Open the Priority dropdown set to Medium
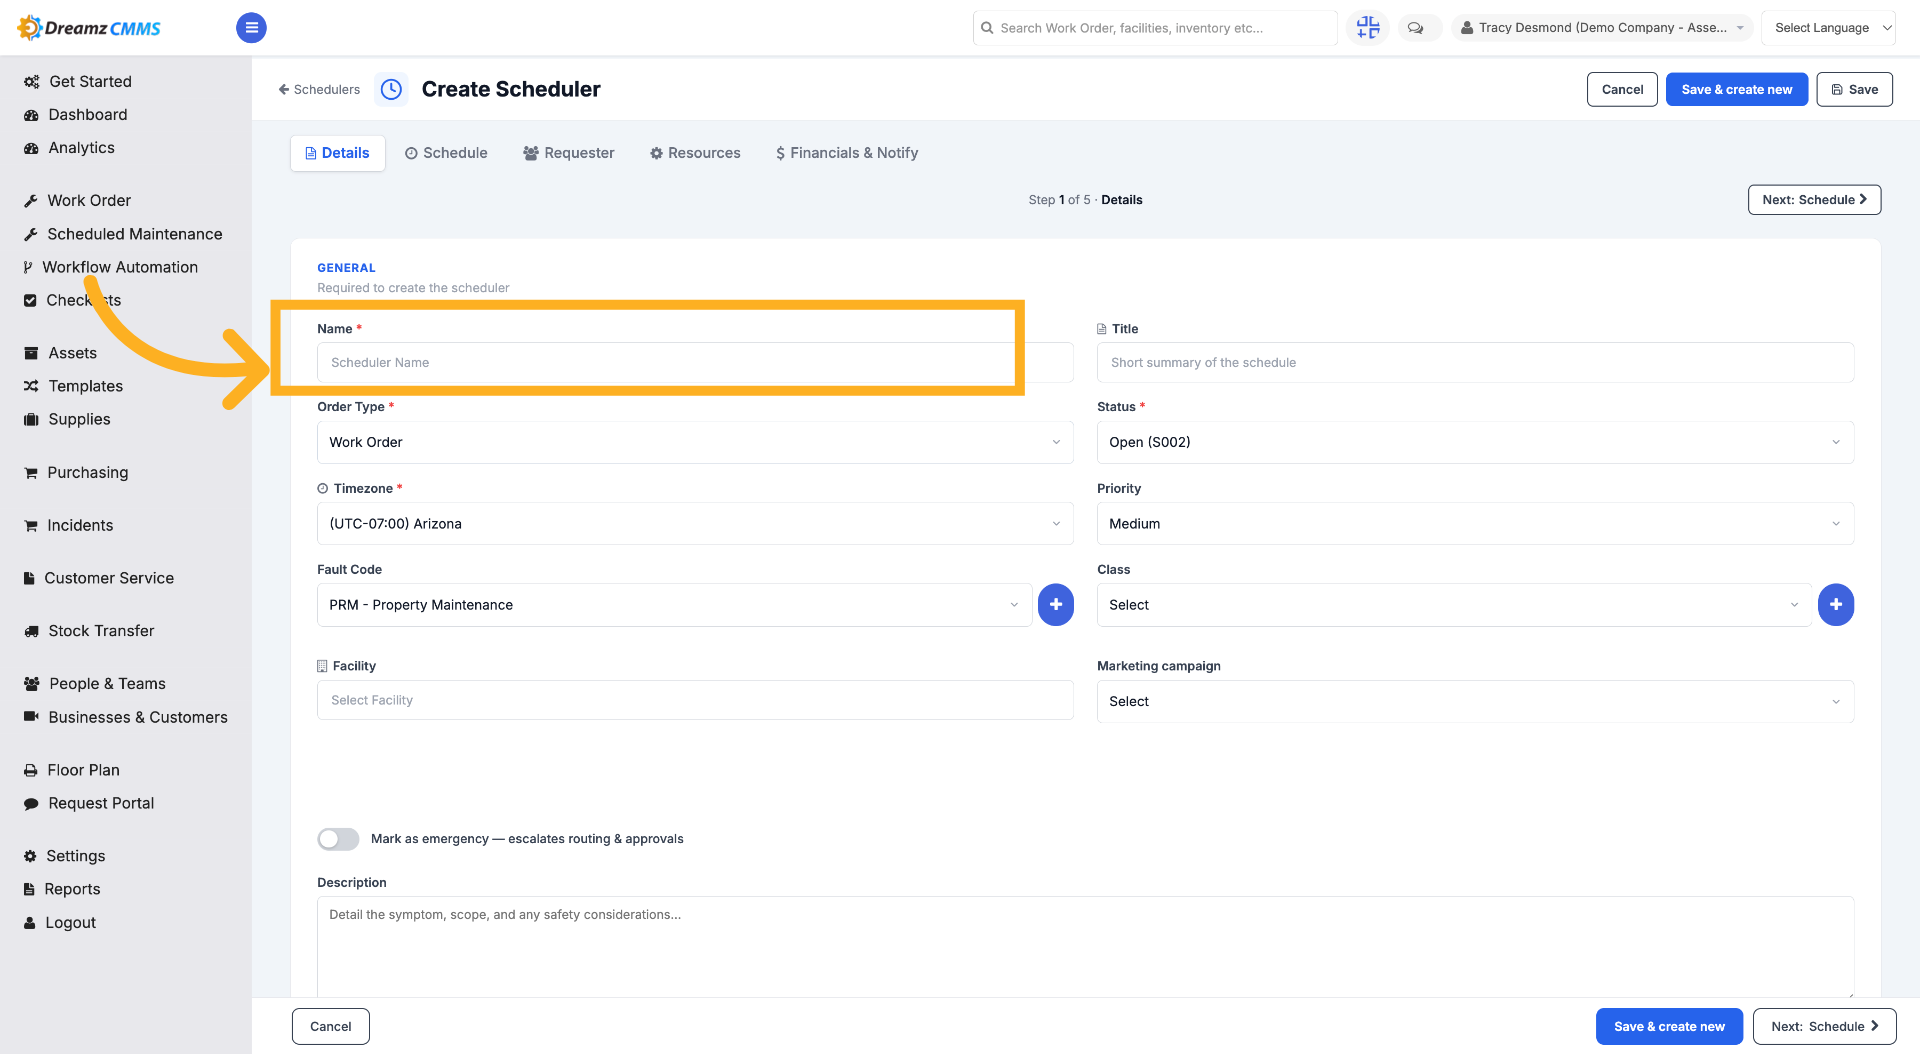The width and height of the screenshot is (1920, 1054). 1475,524
